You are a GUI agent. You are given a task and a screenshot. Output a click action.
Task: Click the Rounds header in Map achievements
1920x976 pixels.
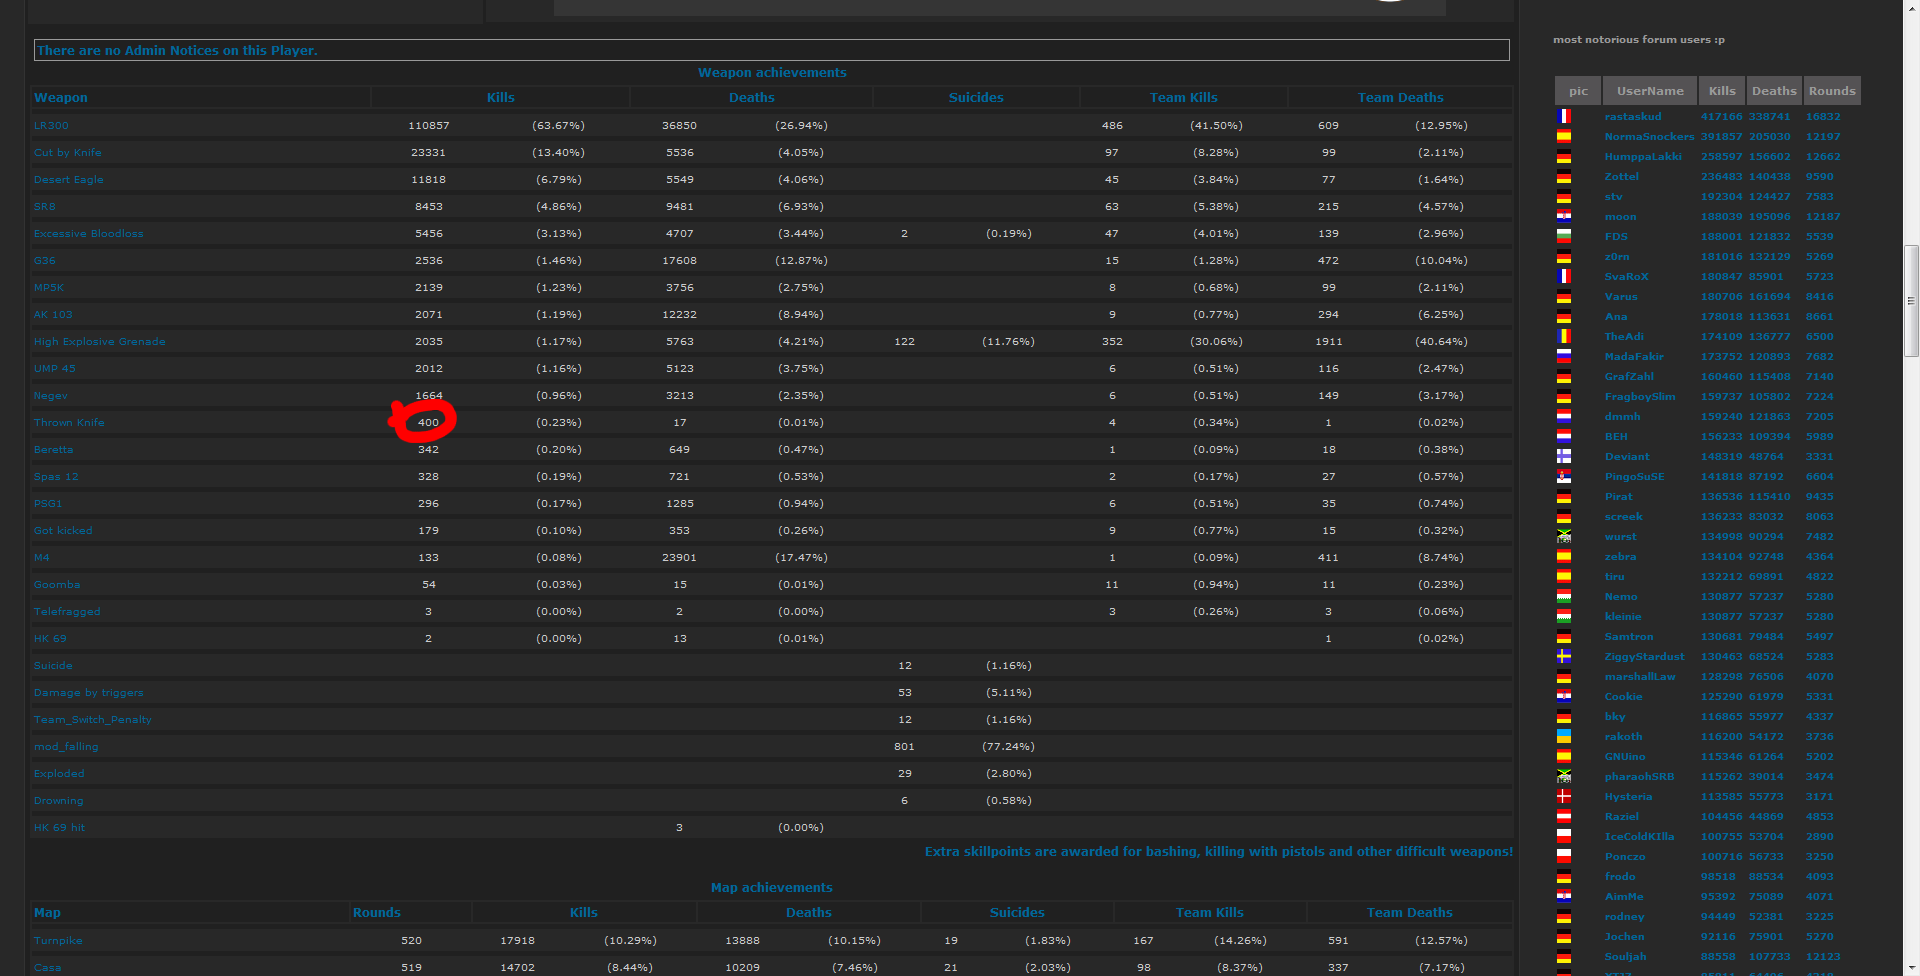tap(376, 913)
